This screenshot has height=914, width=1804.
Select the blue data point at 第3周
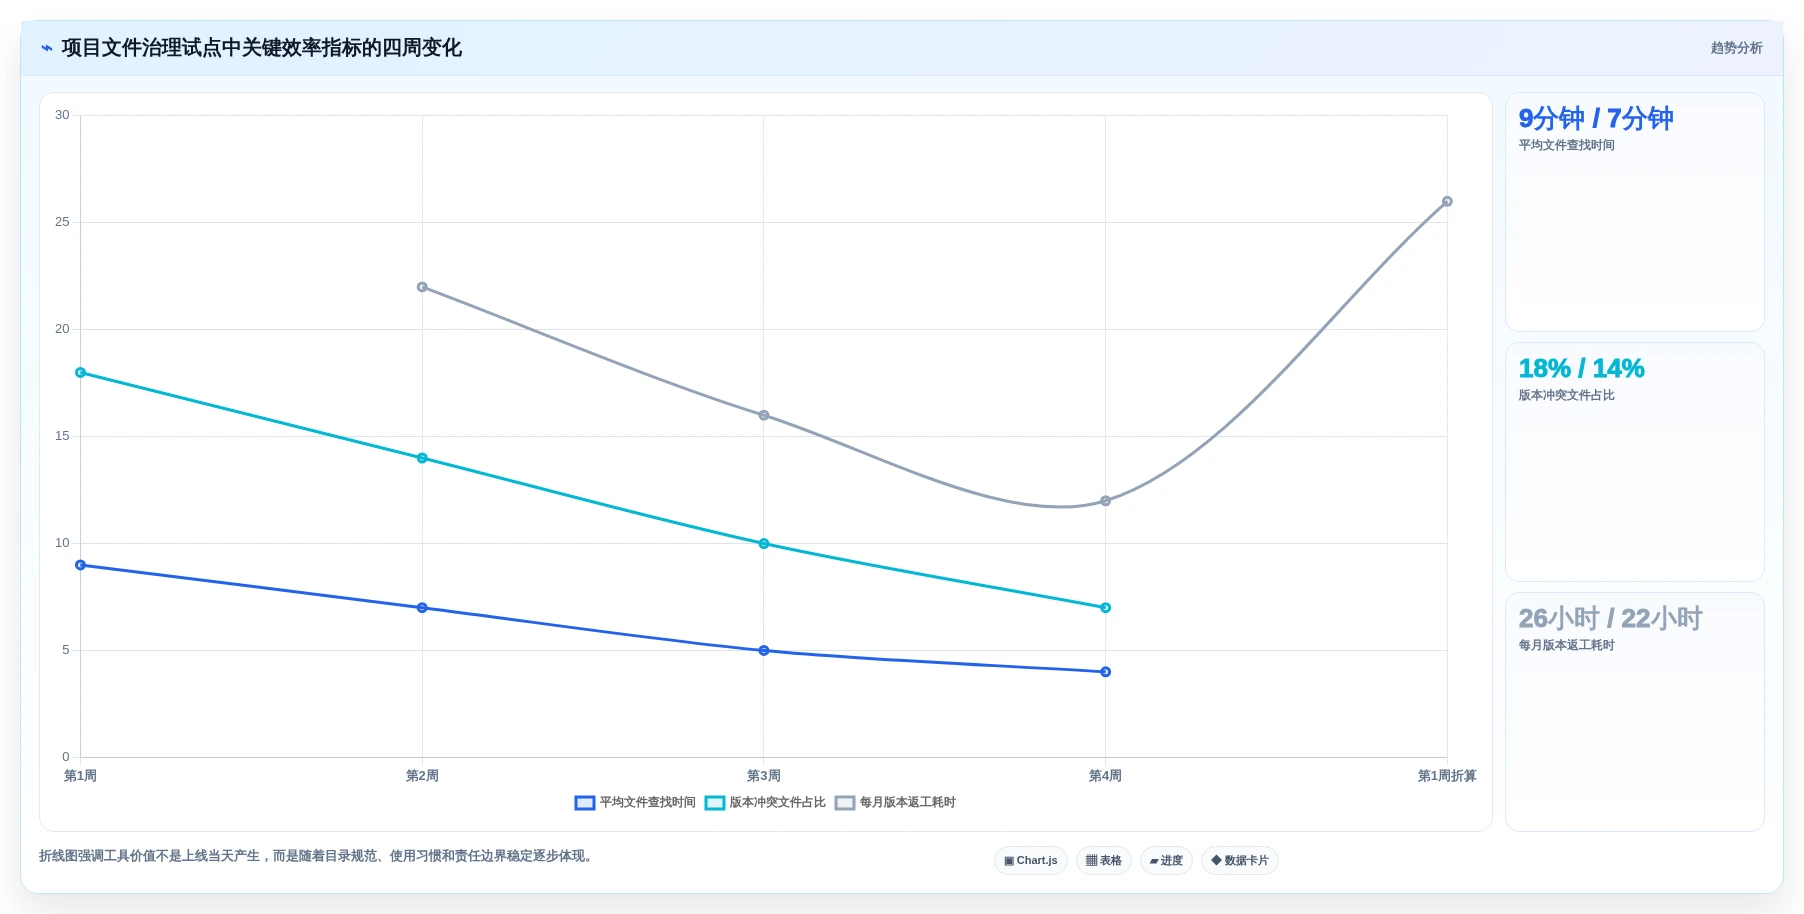[764, 651]
